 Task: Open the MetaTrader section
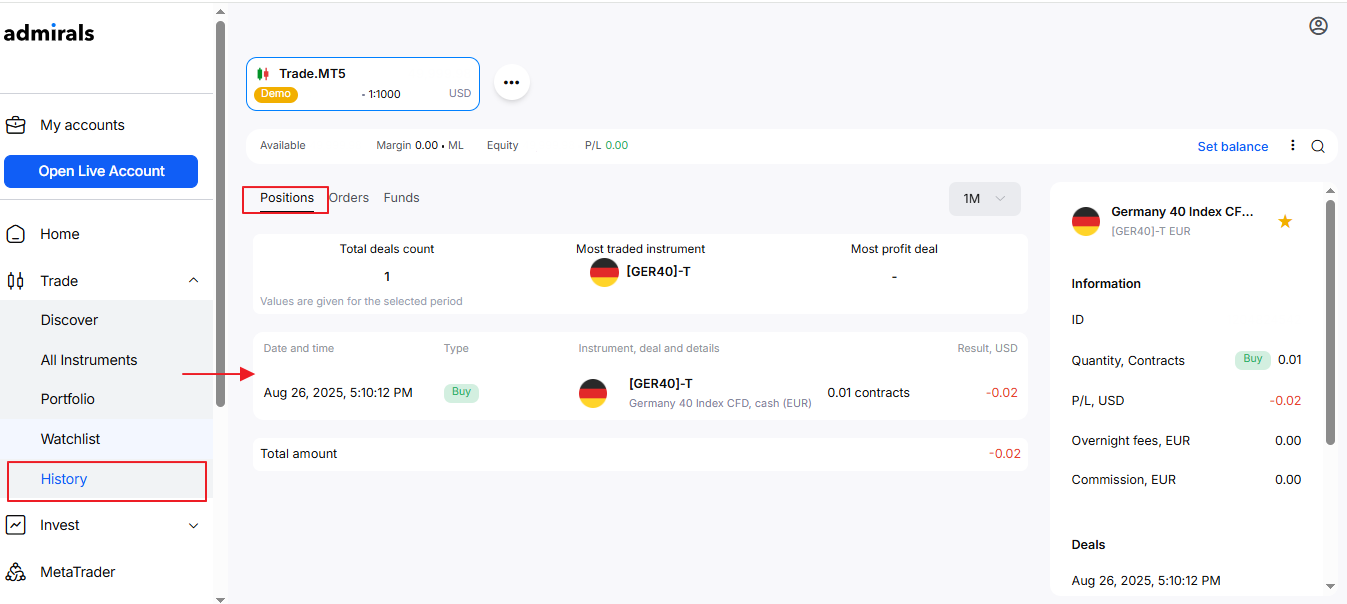(x=78, y=572)
